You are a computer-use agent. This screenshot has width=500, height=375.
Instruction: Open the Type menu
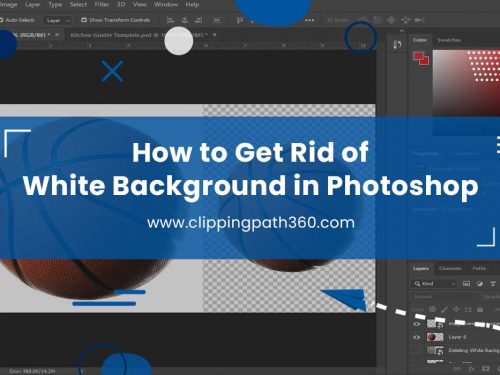[x=55, y=5]
